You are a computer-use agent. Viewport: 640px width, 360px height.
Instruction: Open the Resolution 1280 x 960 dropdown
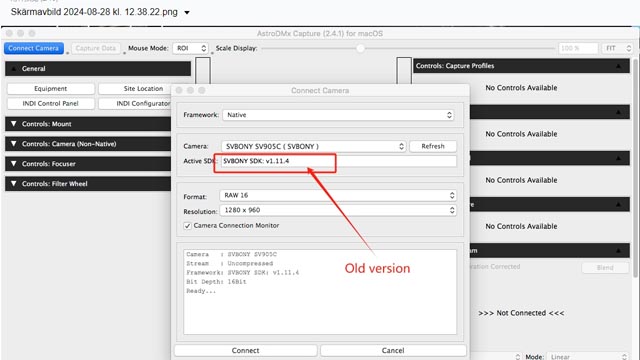click(338, 210)
